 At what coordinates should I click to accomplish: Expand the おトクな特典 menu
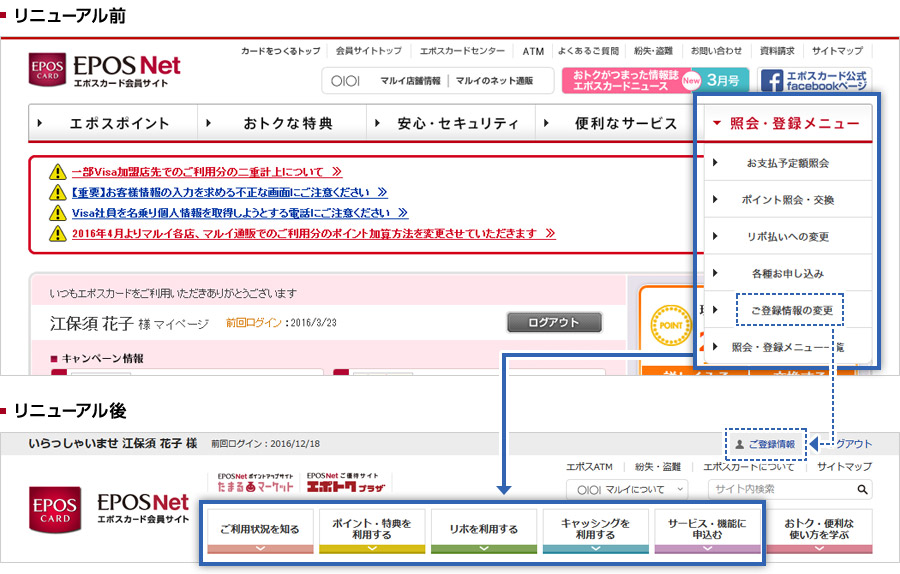point(282,123)
